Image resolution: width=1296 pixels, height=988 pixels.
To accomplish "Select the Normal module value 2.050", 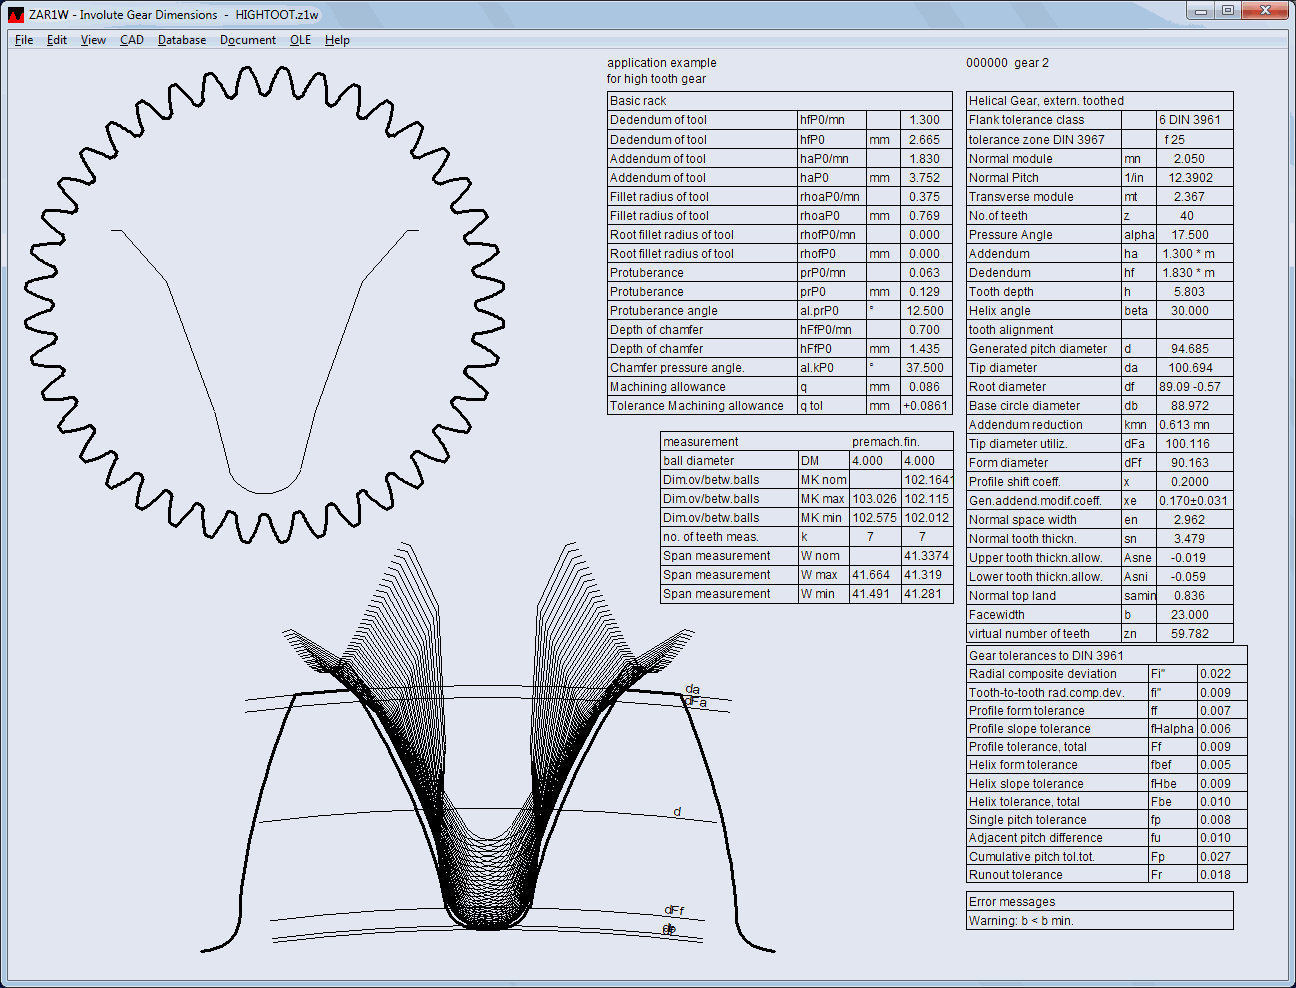I will point(1189,159).
